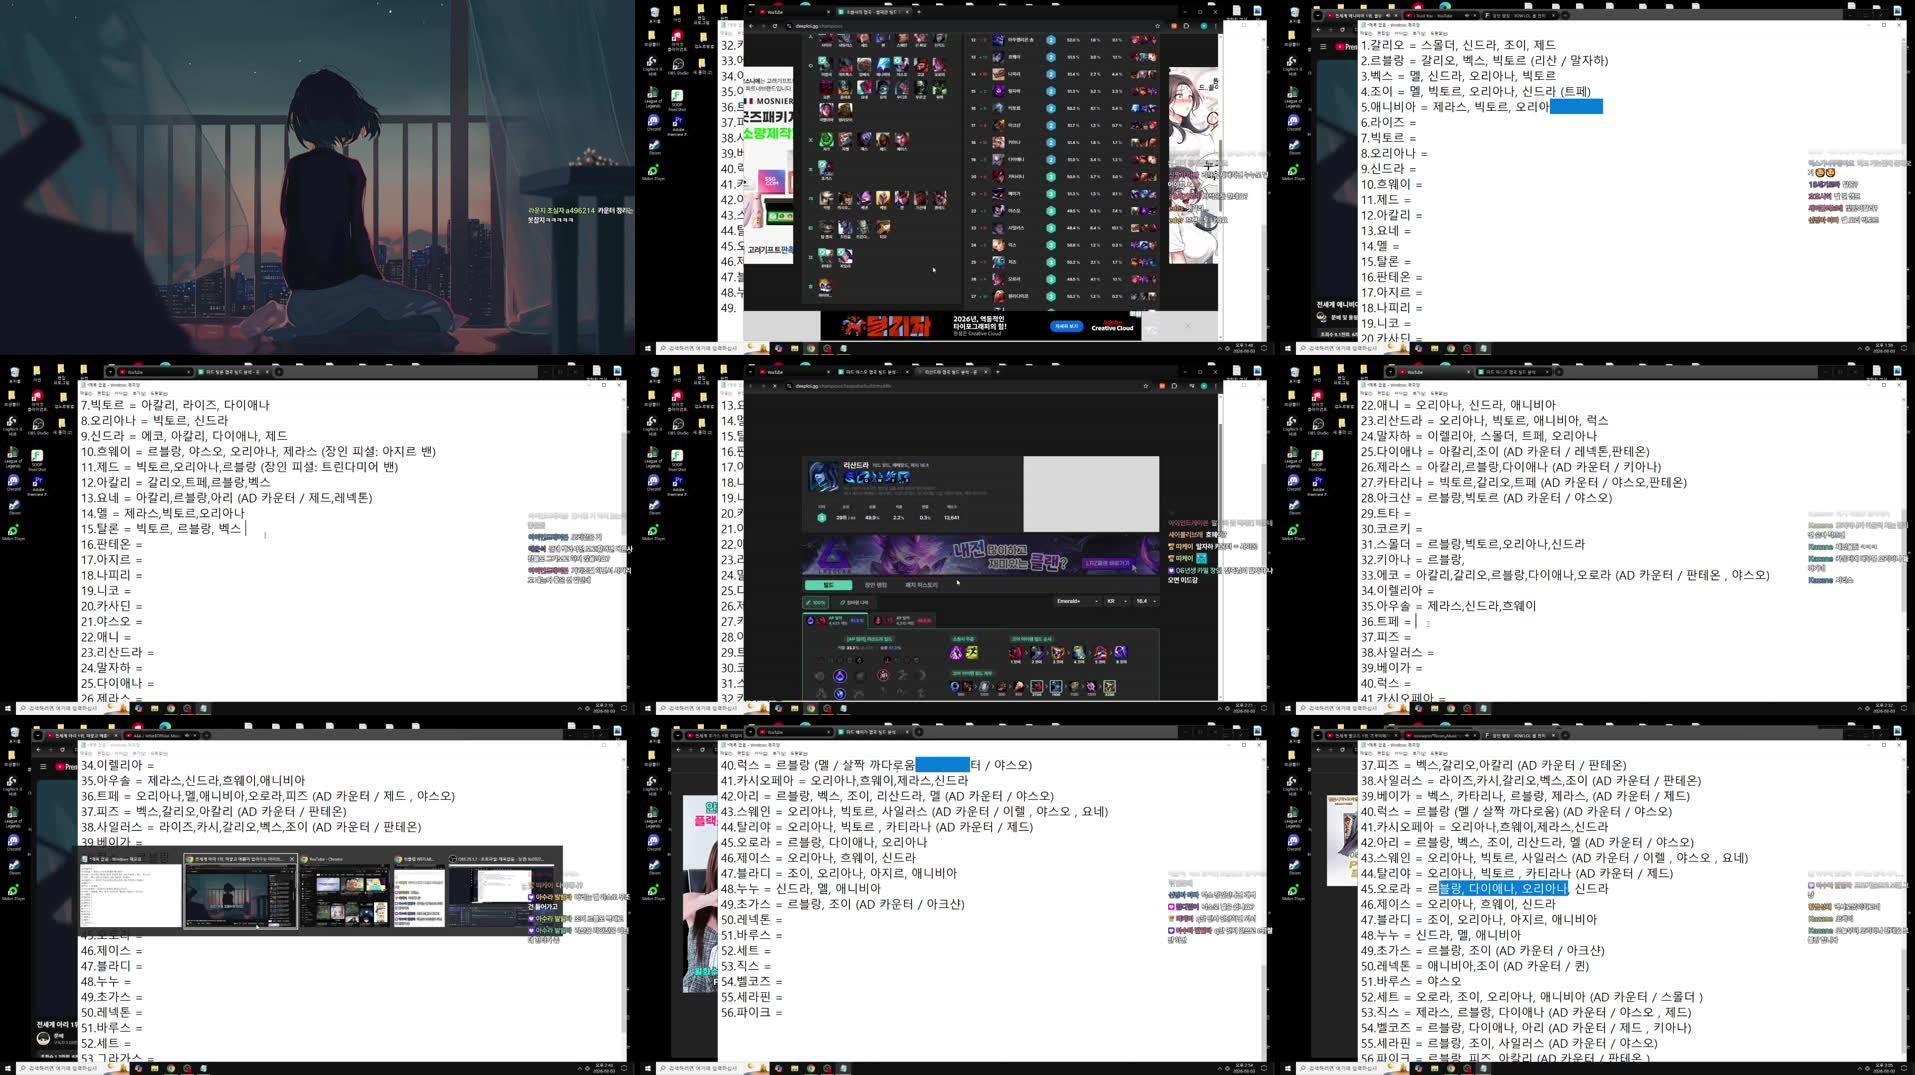Launch Chrome from the Windows taskbar

tap(812, 710)
